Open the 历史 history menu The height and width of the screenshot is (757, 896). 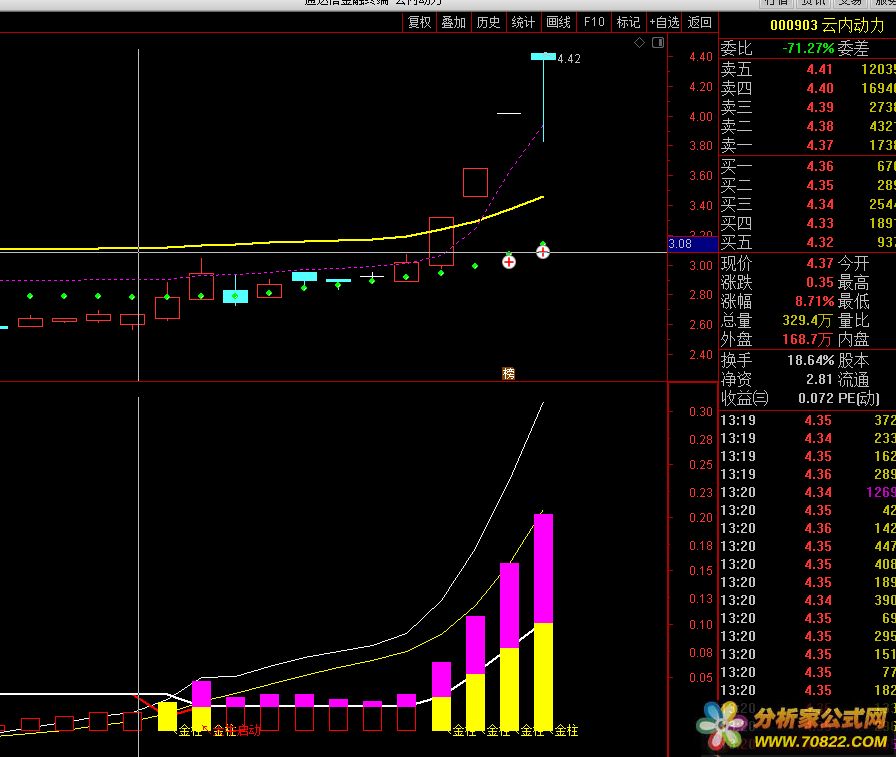[489, 22]
